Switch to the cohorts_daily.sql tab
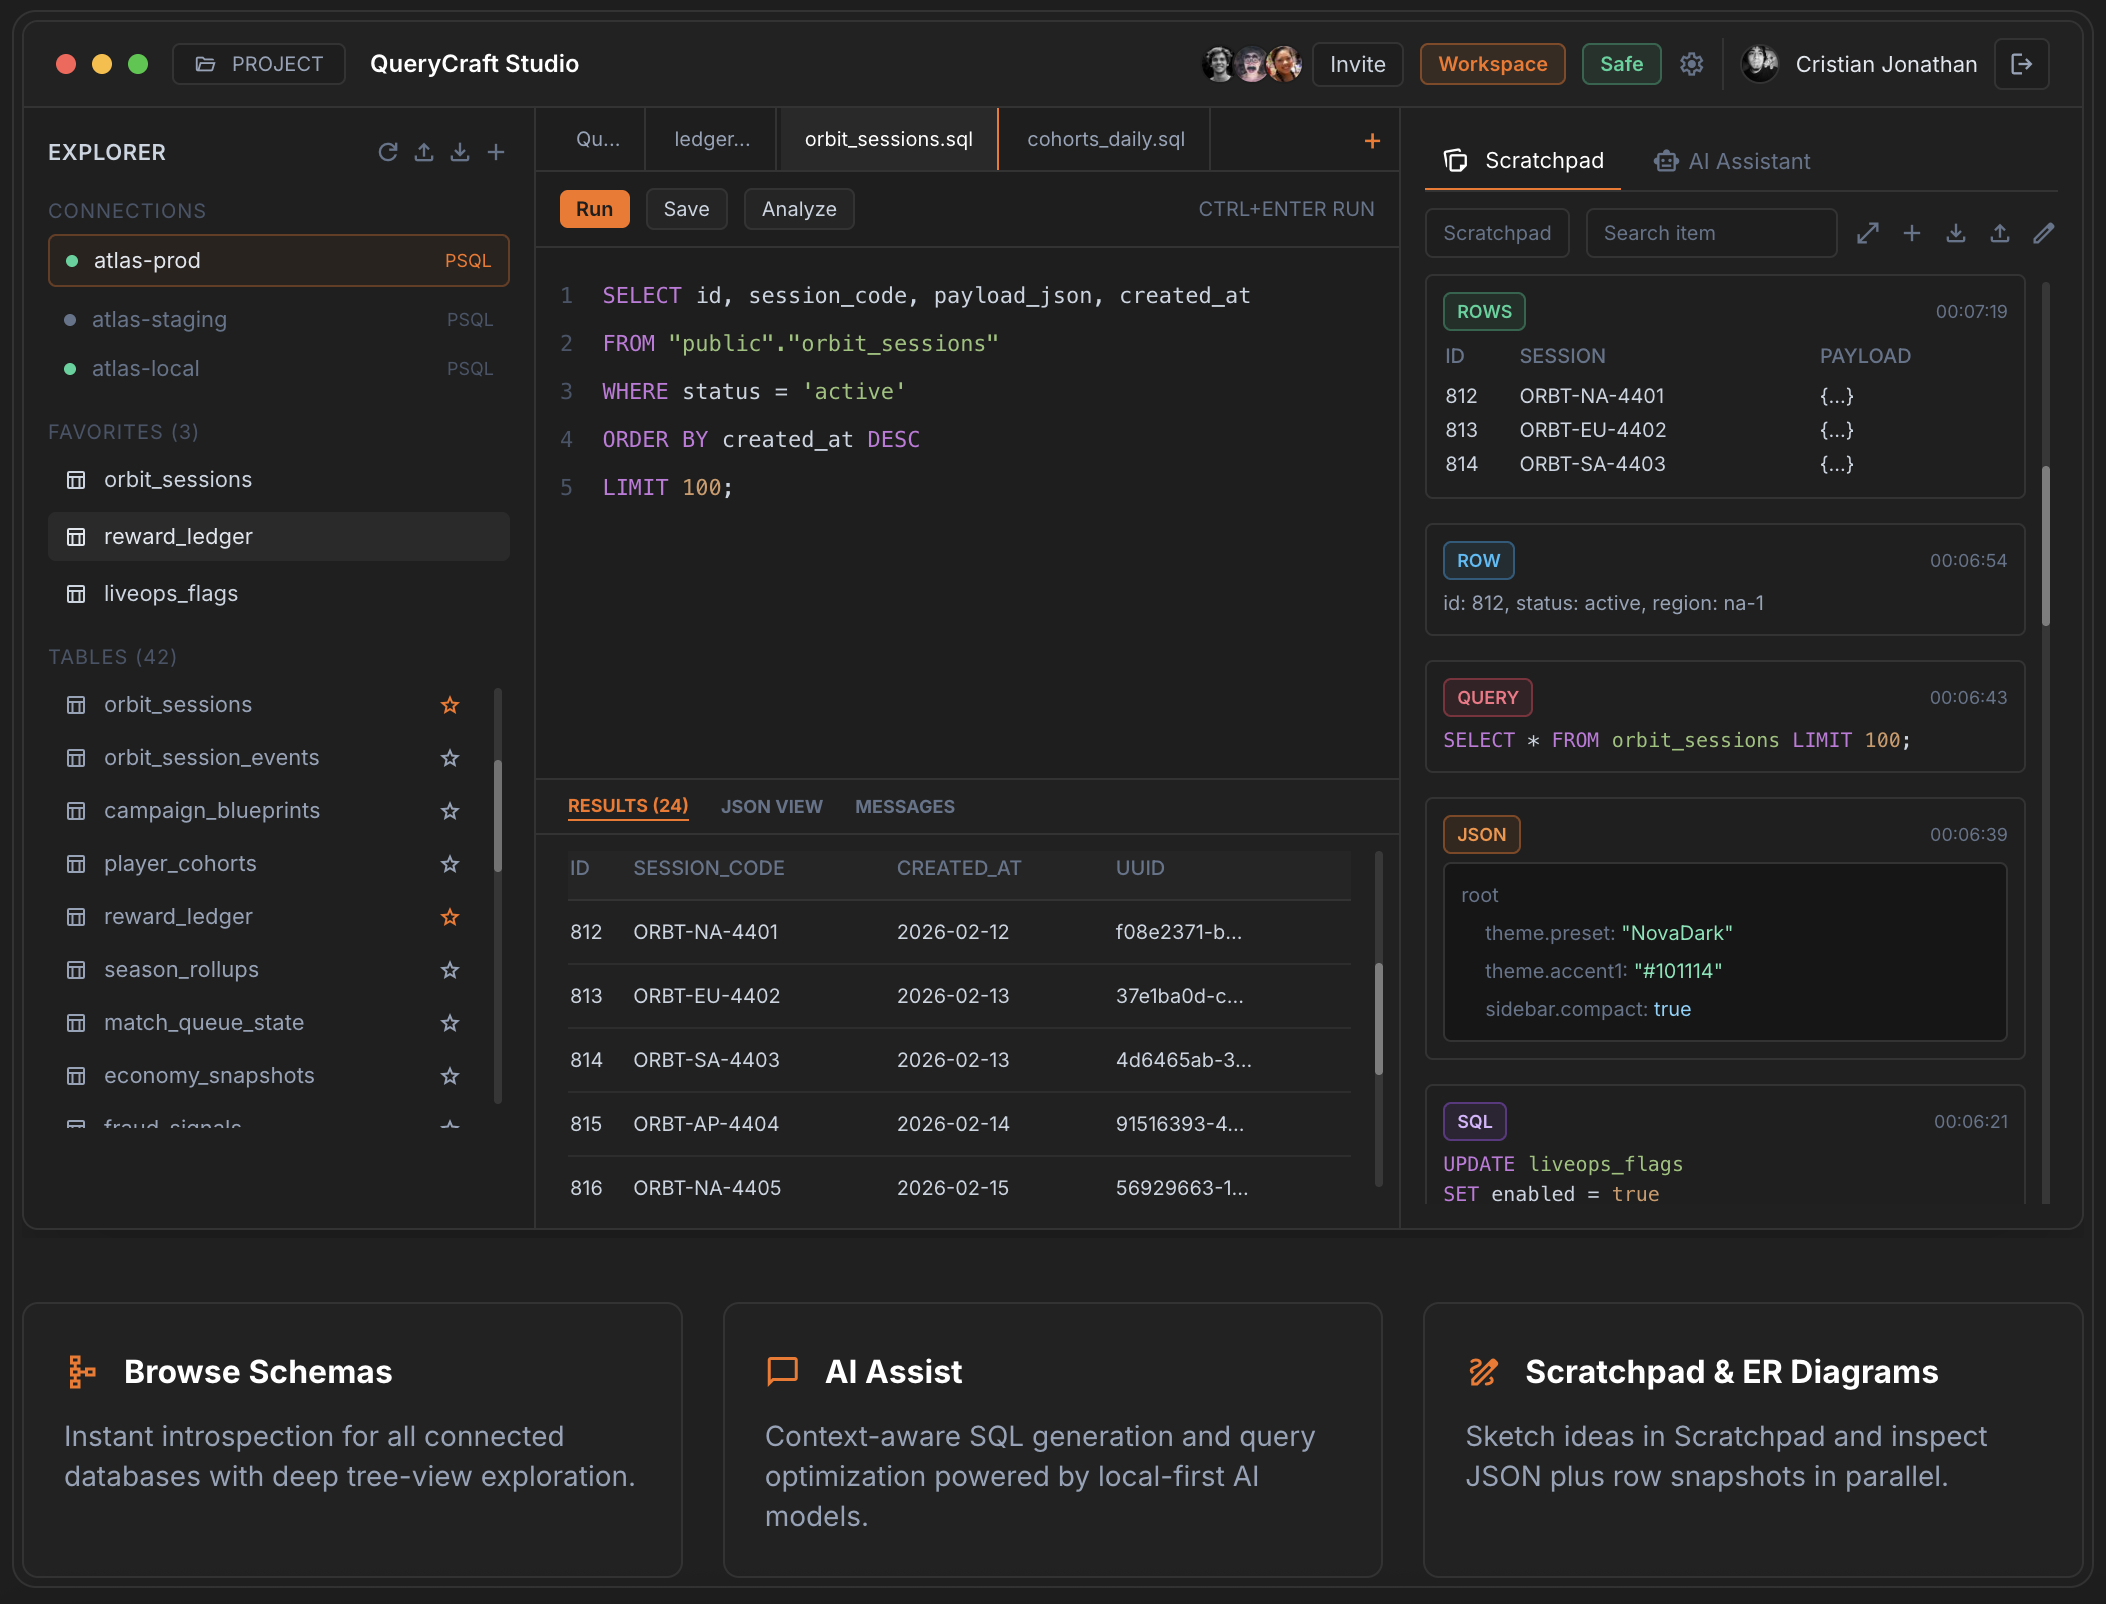 coord(1105,139)
